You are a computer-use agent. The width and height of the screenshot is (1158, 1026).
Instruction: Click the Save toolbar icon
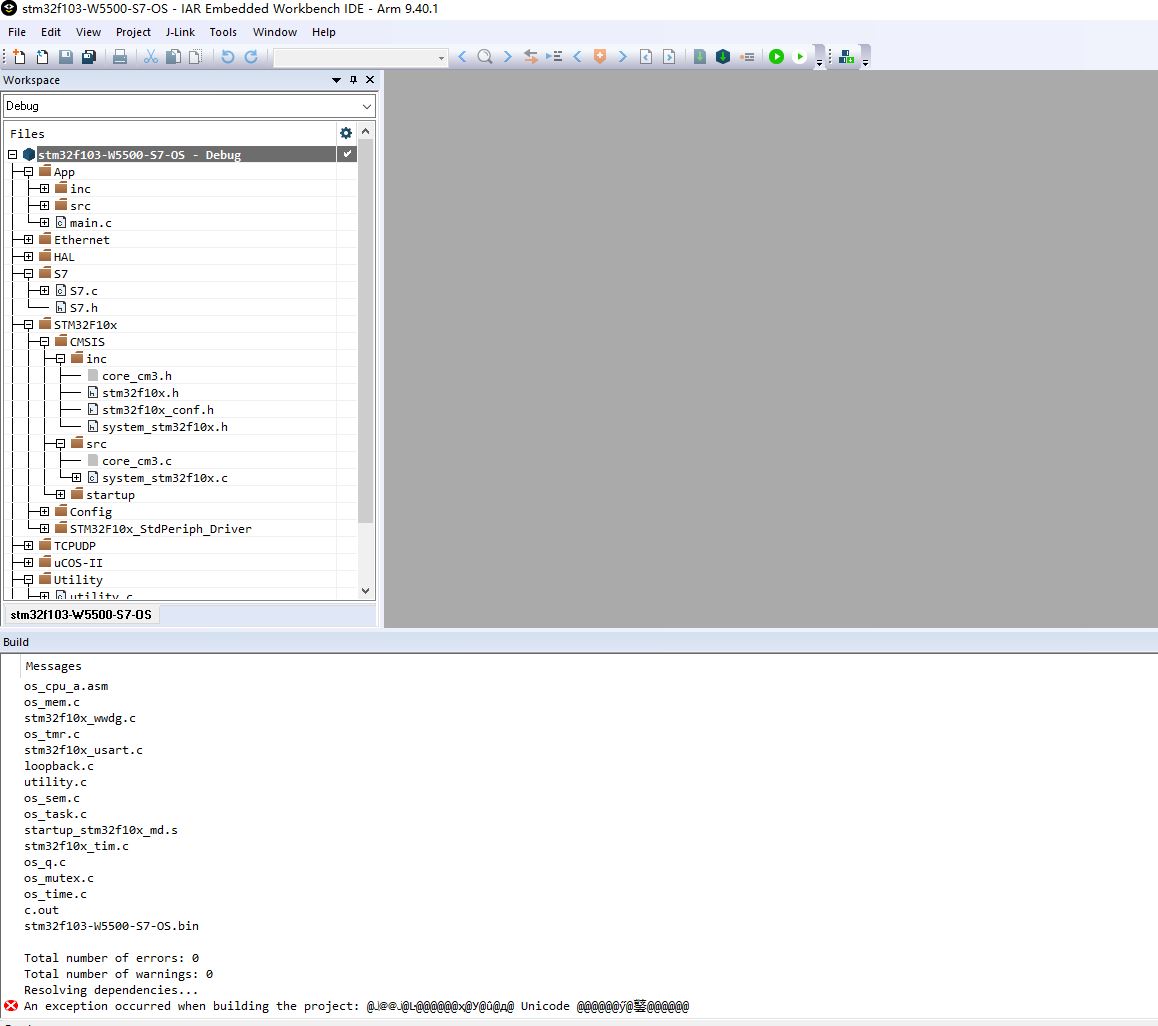click(x=66, y=57)
